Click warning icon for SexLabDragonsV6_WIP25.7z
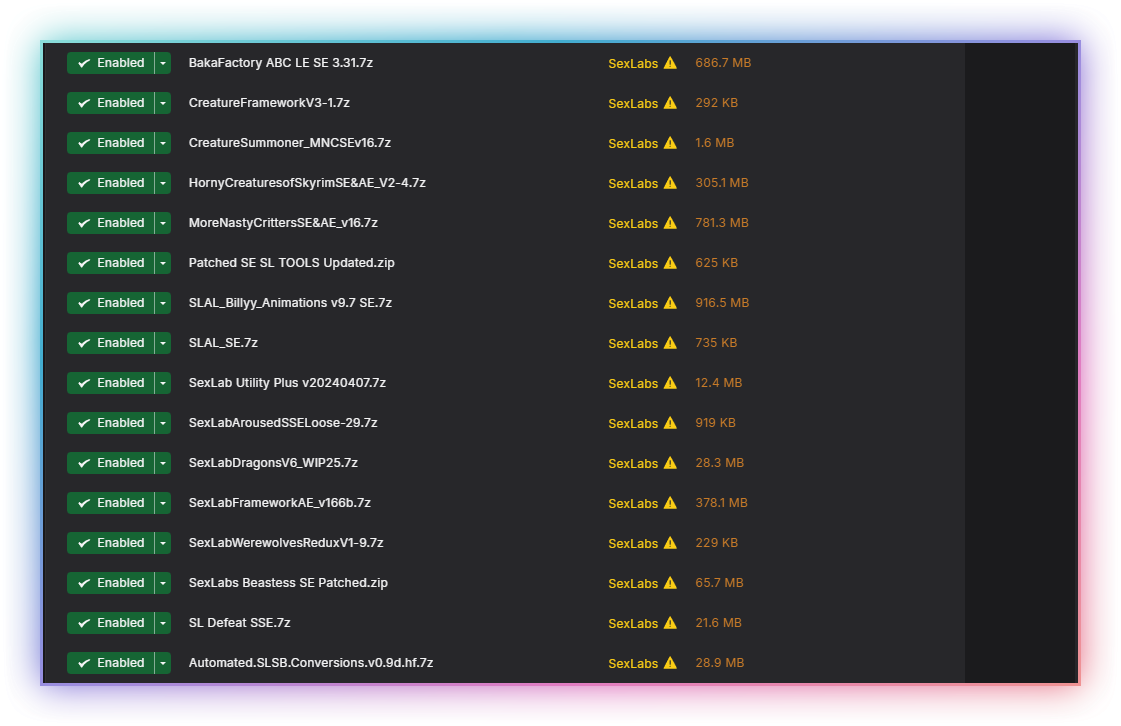 point(670,463)
